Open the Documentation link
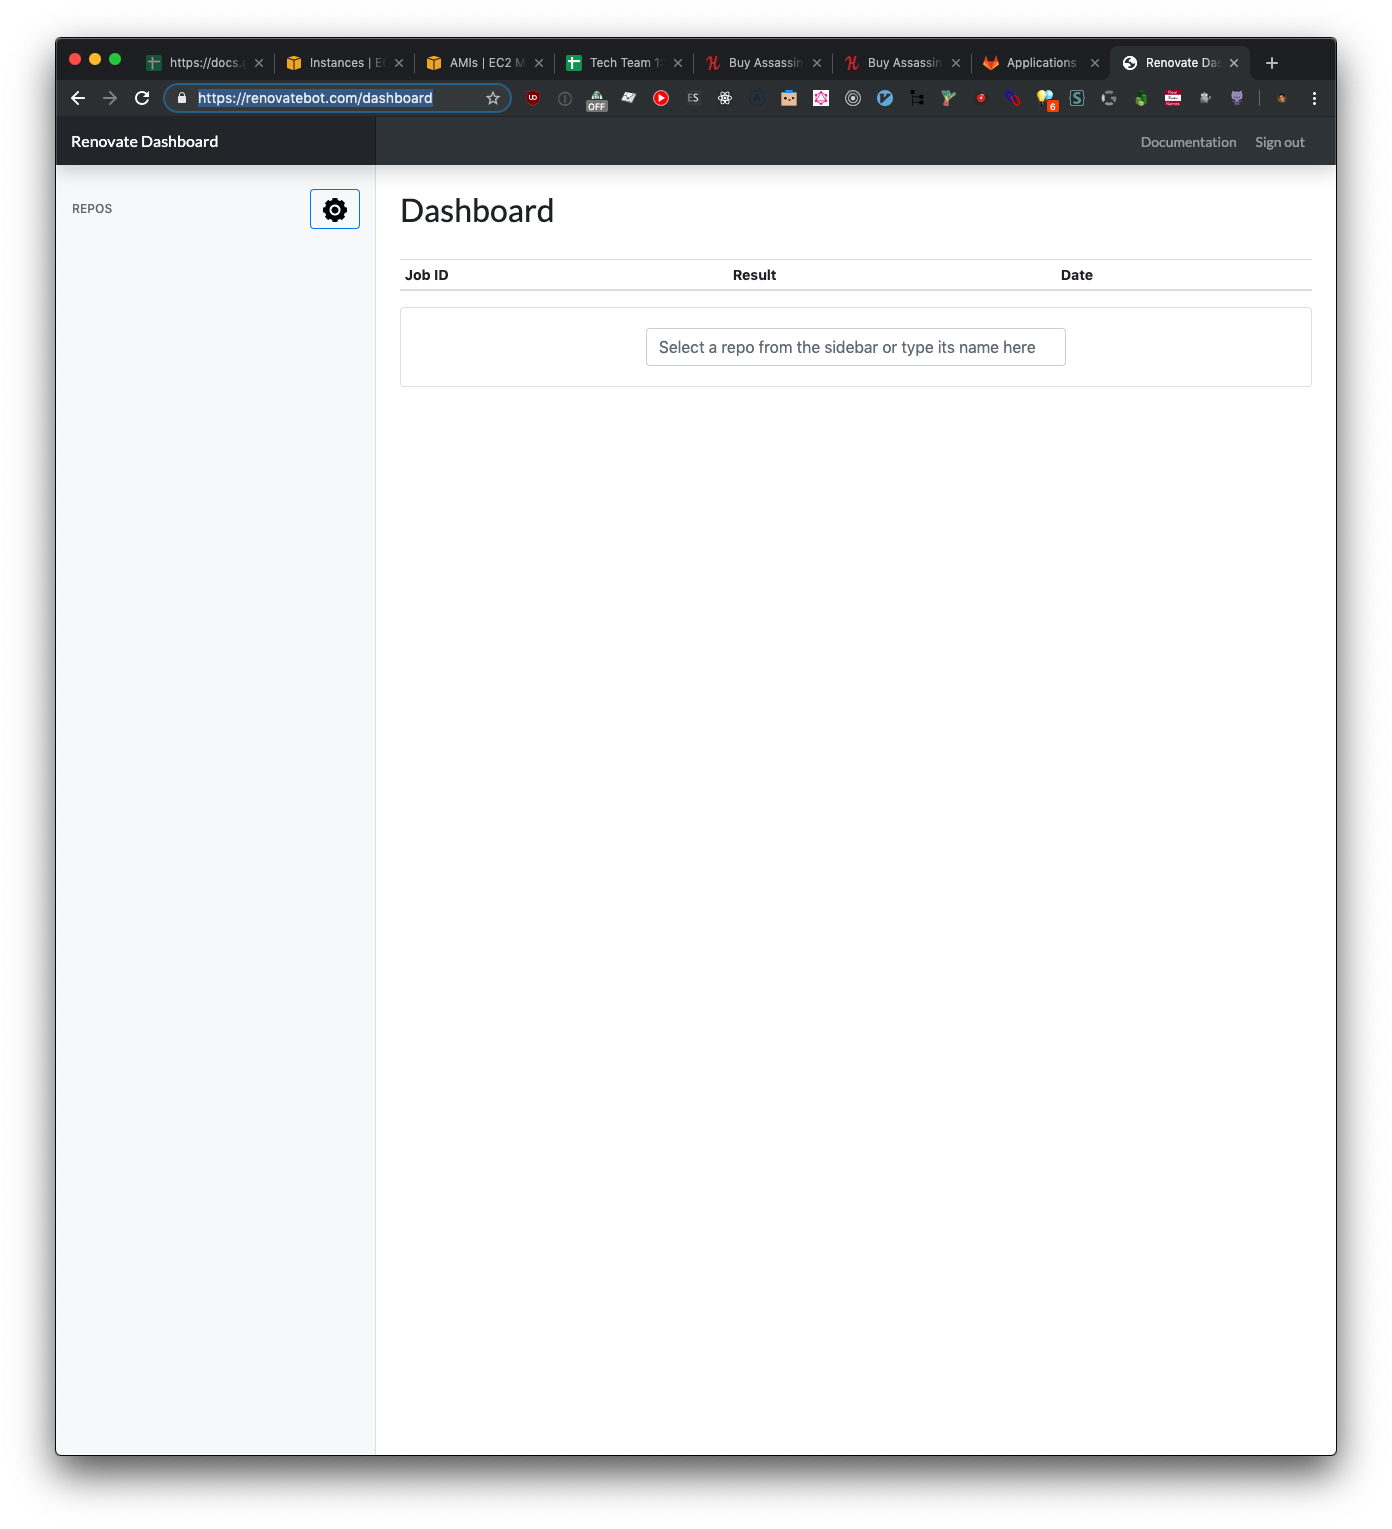This screenshot has height=1529, width=1392. coord(1188,141)
